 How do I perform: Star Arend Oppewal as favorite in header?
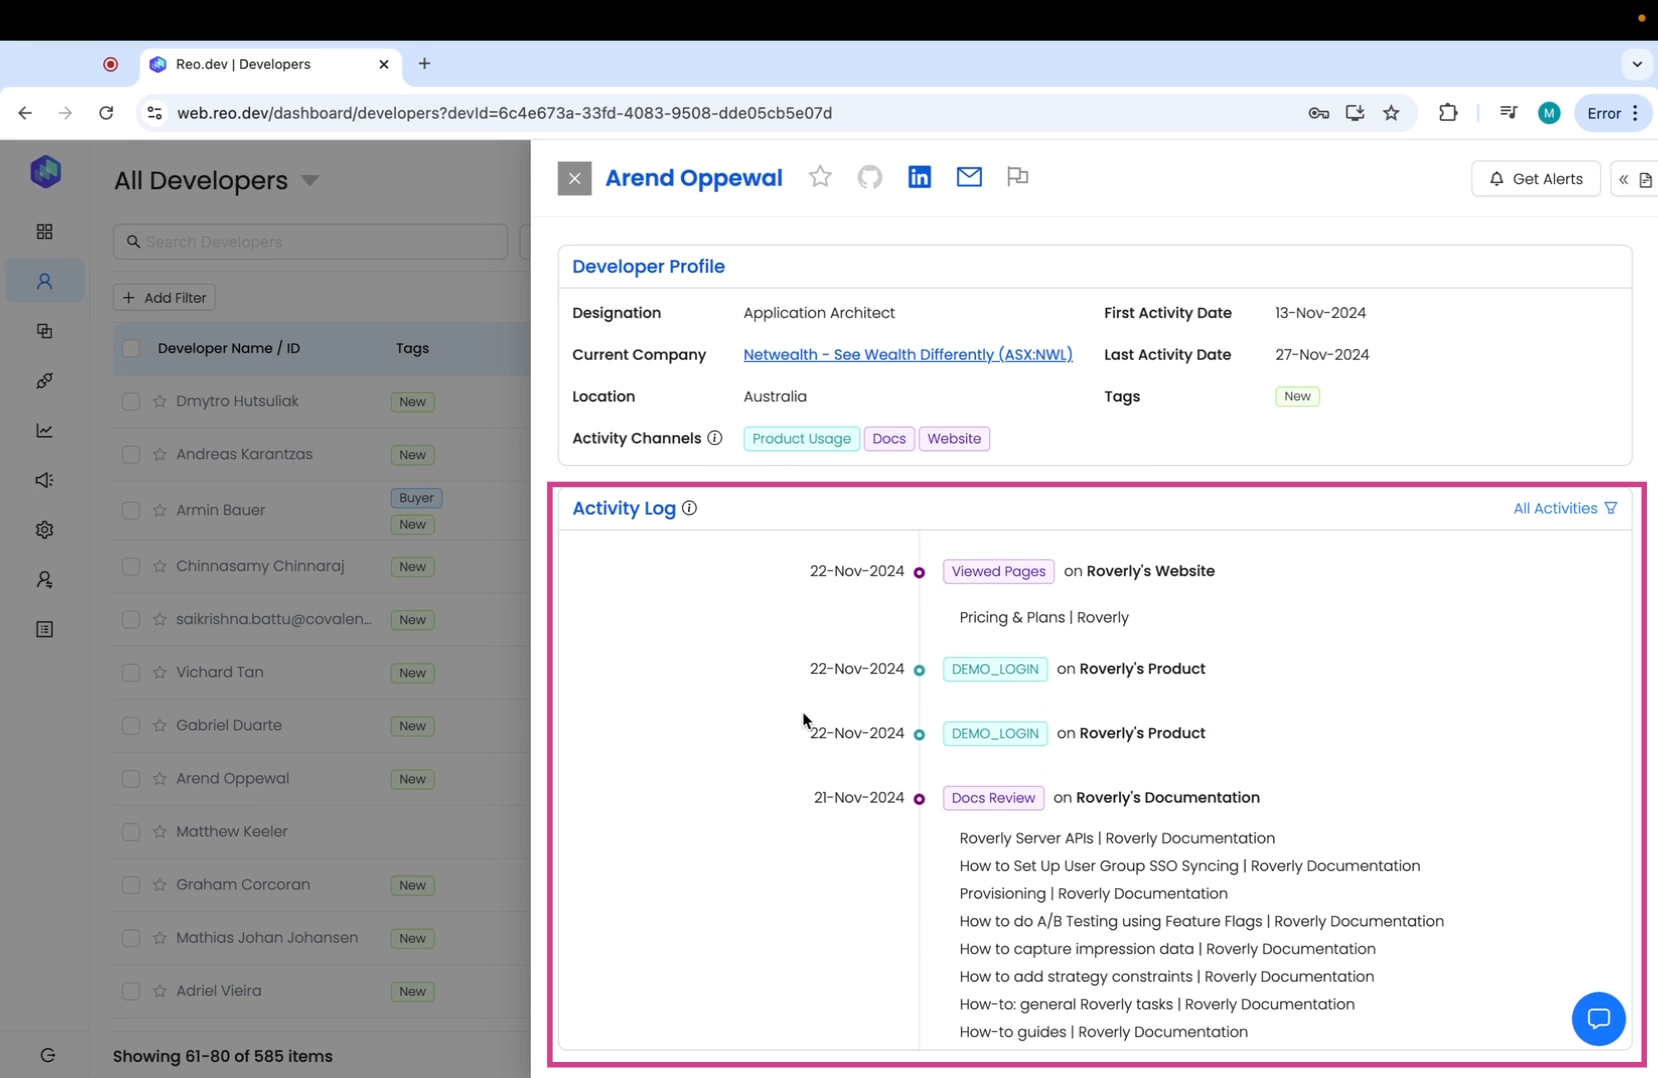[820, 177]
